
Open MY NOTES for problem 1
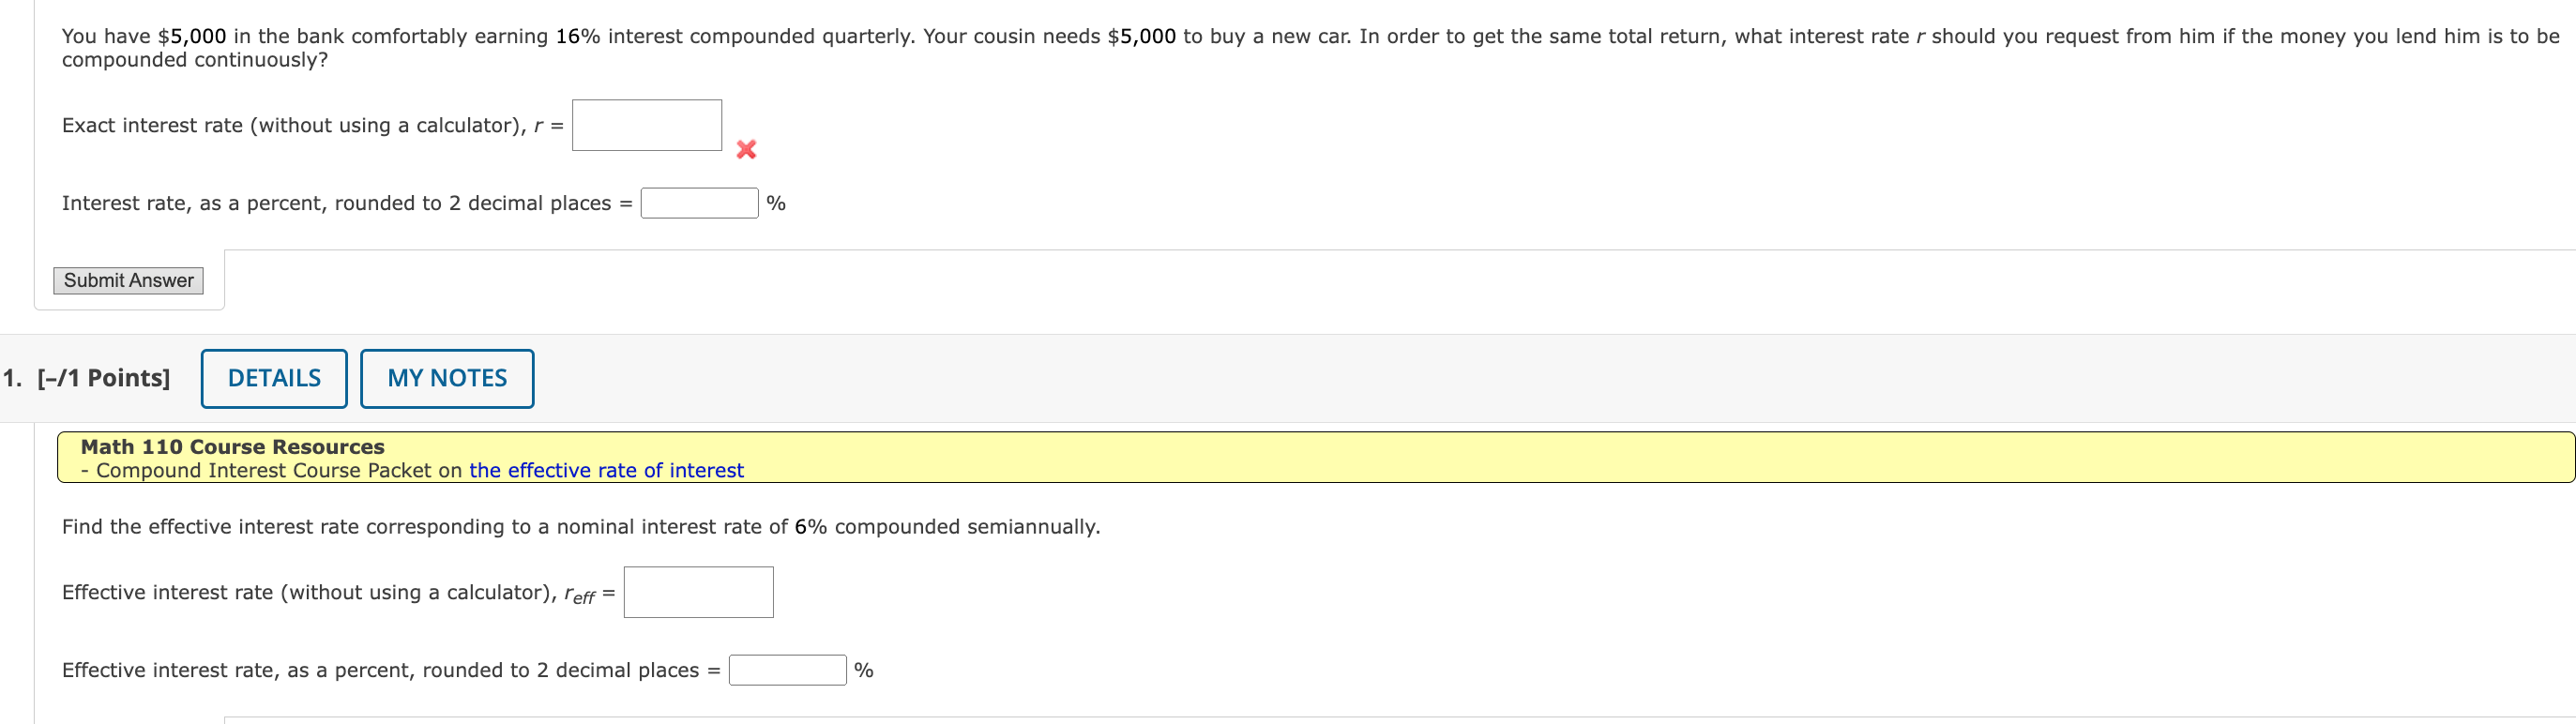tap(446, 378)
